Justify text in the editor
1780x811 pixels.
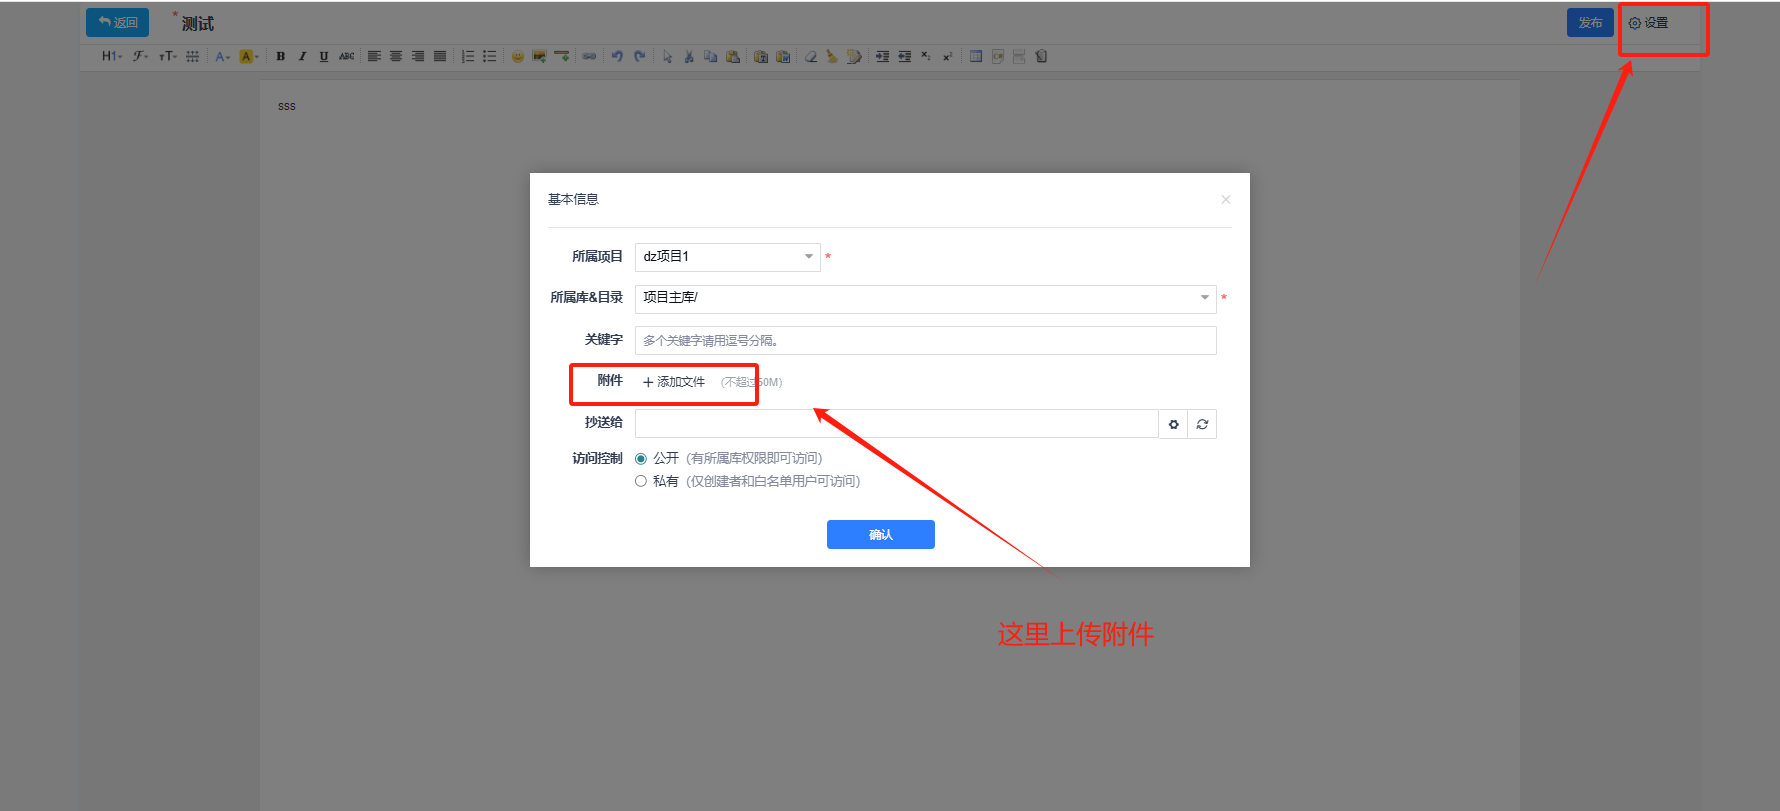pyautogui.click(x=440, y=57)
